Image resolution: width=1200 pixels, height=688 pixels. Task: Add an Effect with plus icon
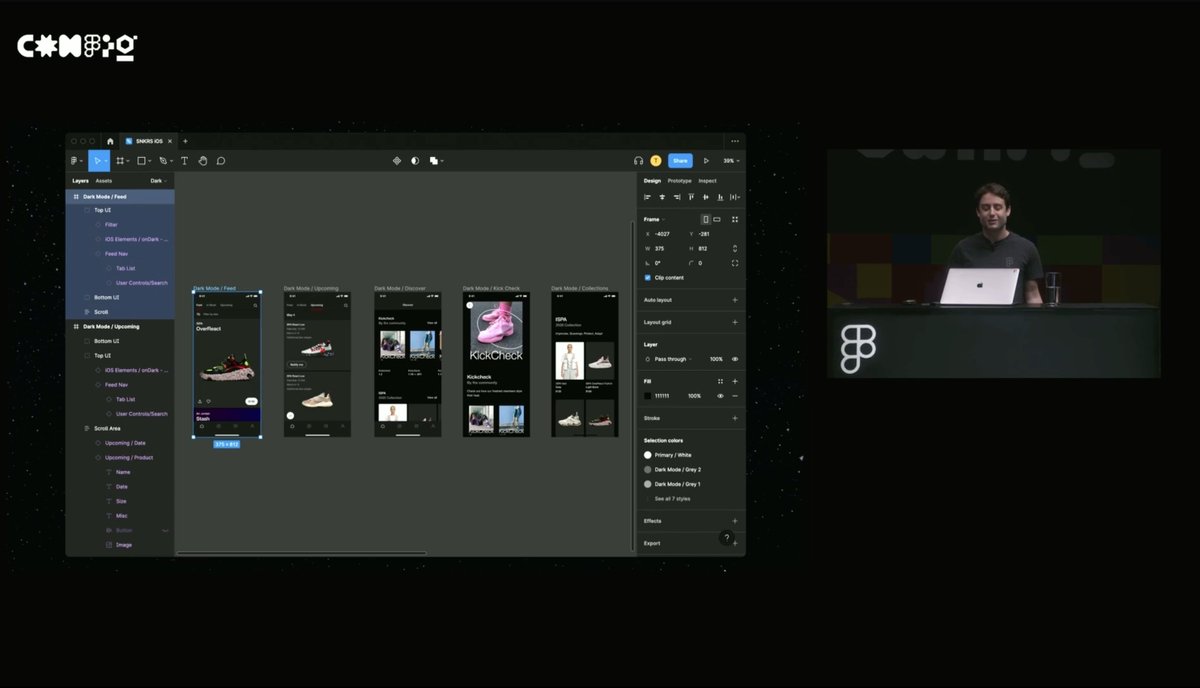click(735, 521)
